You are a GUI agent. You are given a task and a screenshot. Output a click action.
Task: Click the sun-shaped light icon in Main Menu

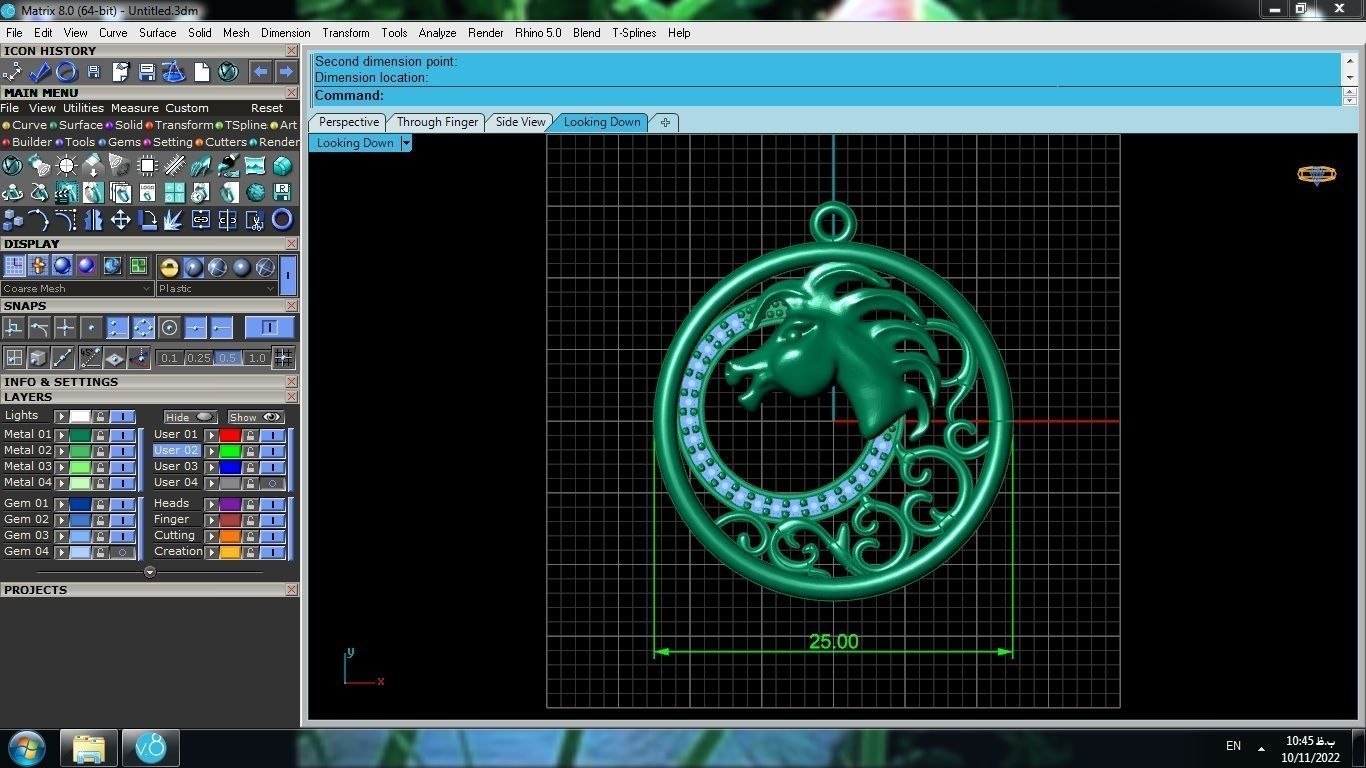[67, 166]
